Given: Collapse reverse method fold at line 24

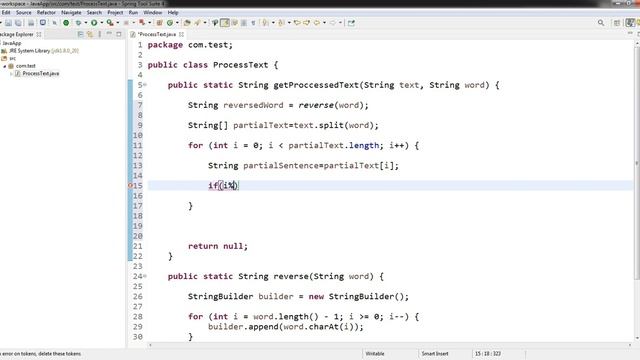Looking at the screenshot, I should (145, 276).
